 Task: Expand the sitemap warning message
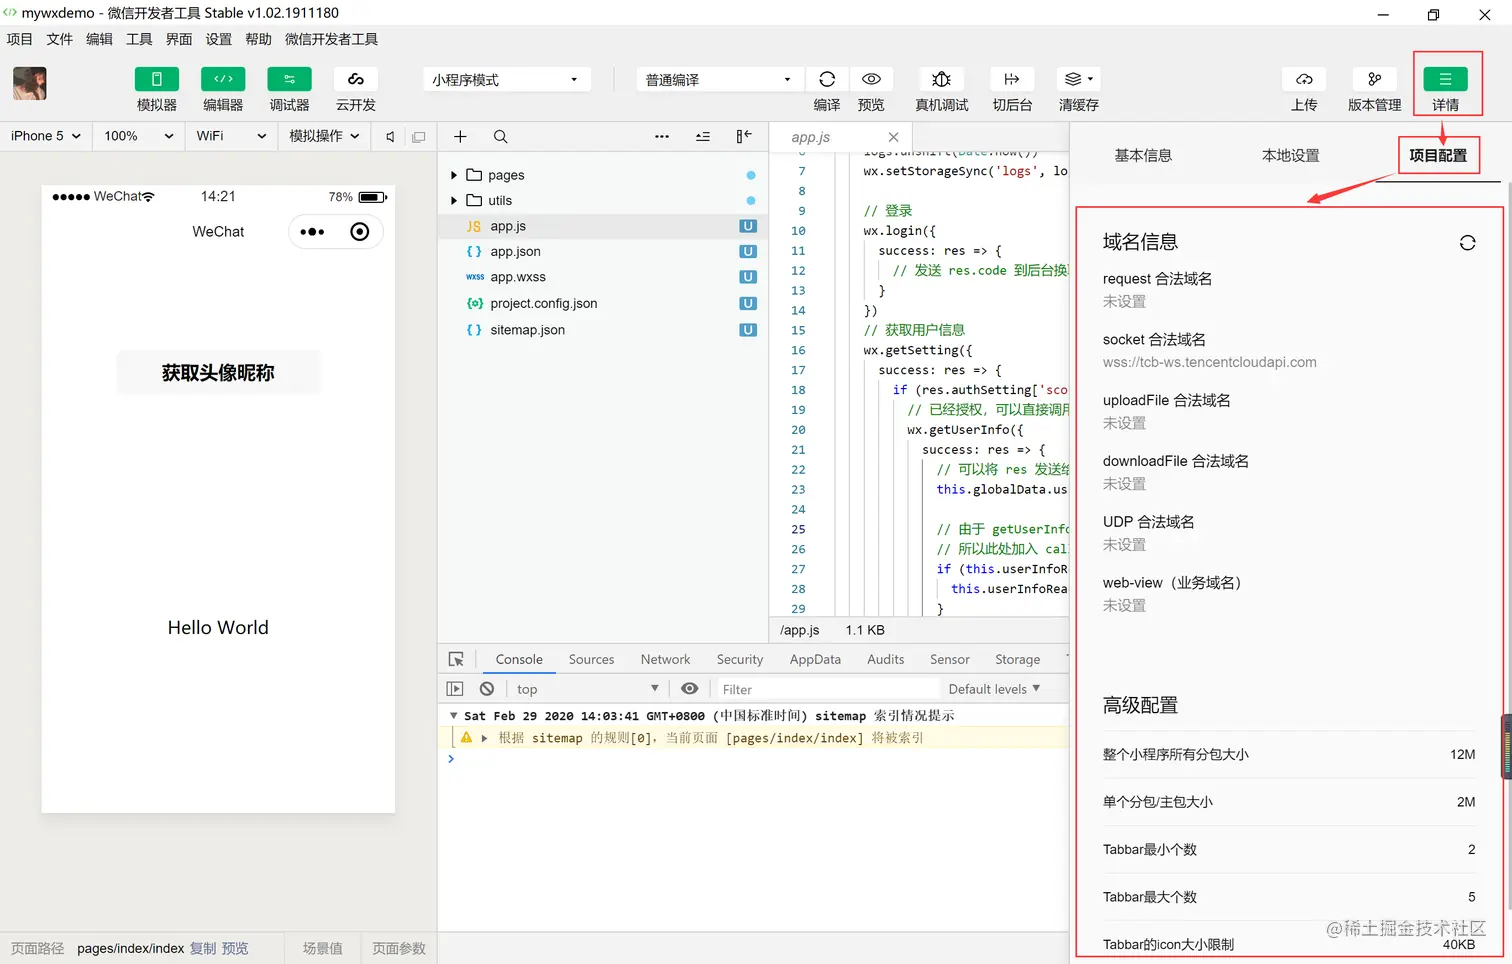484,738
